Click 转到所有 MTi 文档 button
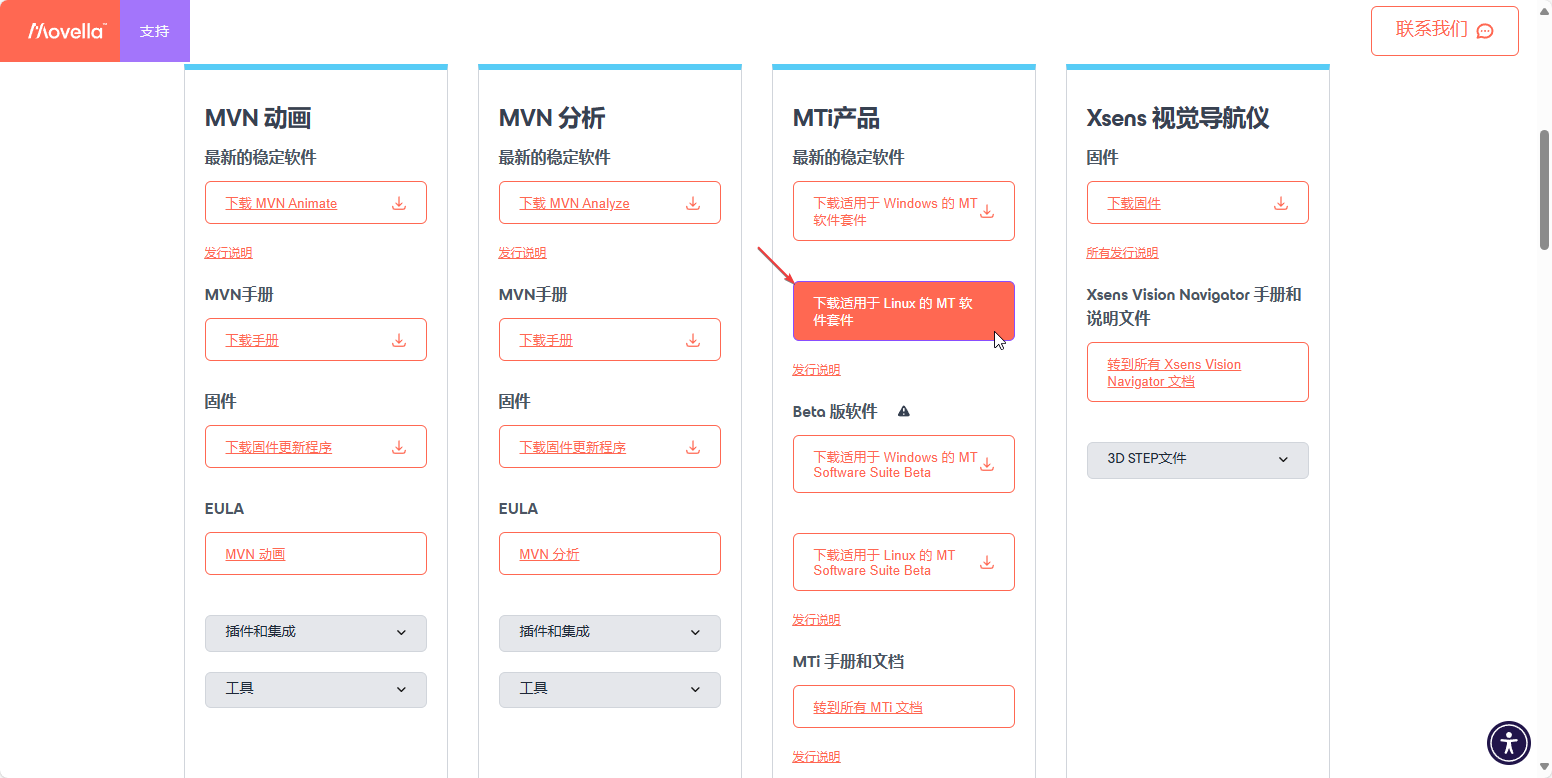This screenshot has height=778, width=1552. tap(904, 707)
